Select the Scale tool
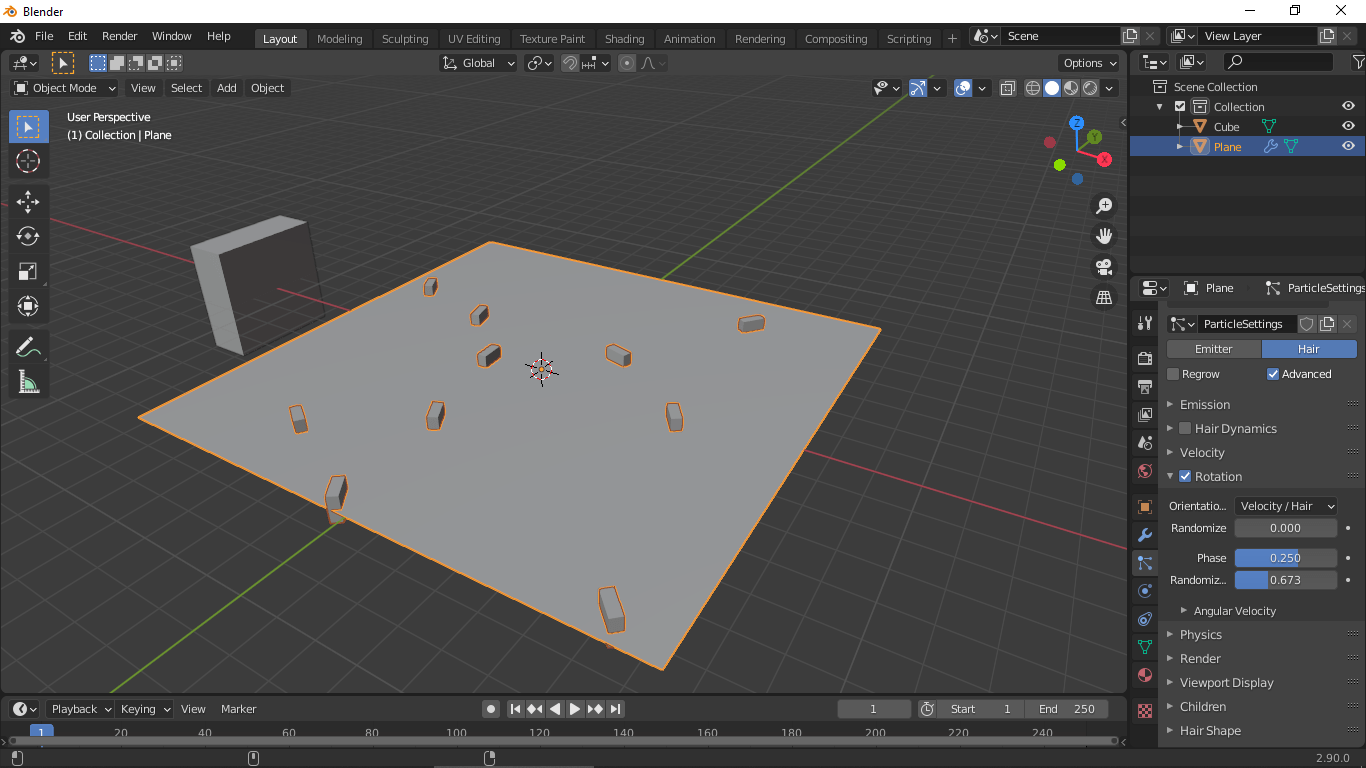This screenshot has width=1366, height=768. coord(28,271)
